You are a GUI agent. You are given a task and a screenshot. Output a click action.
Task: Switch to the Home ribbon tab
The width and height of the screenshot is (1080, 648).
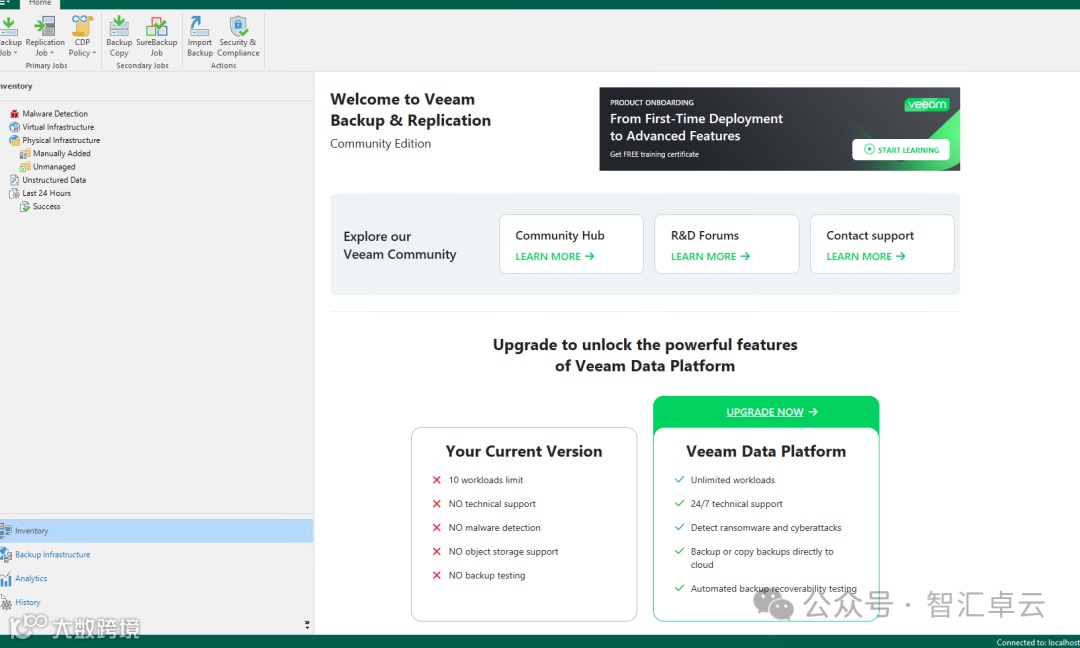click(40, 3)
